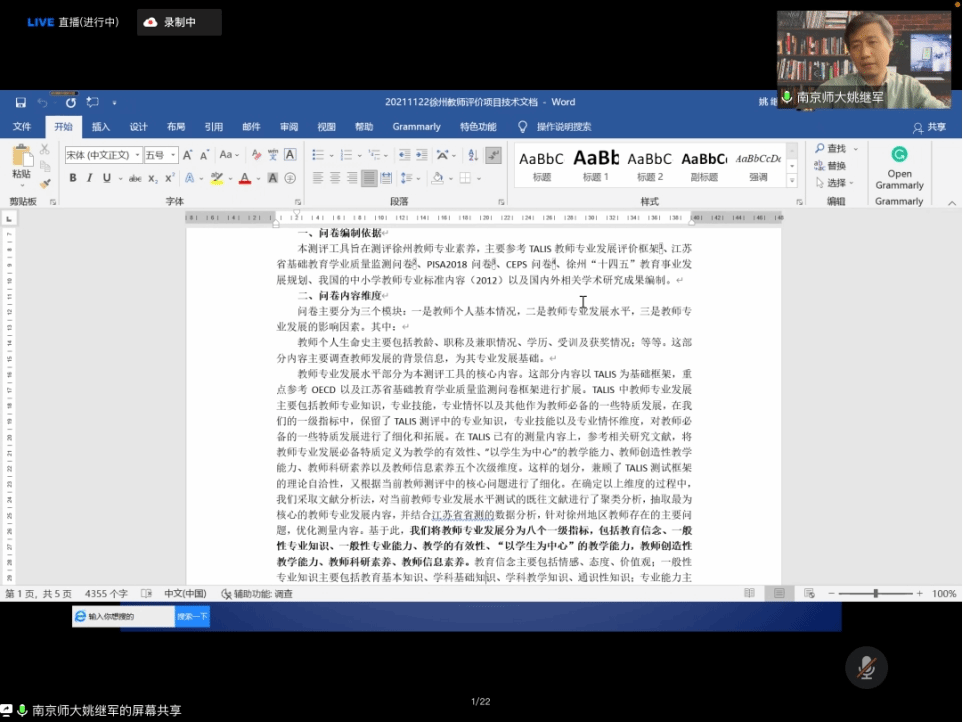Screen dimensions: 963x722
Task: Click the sort paragraph icon
Action: [472, 155]
